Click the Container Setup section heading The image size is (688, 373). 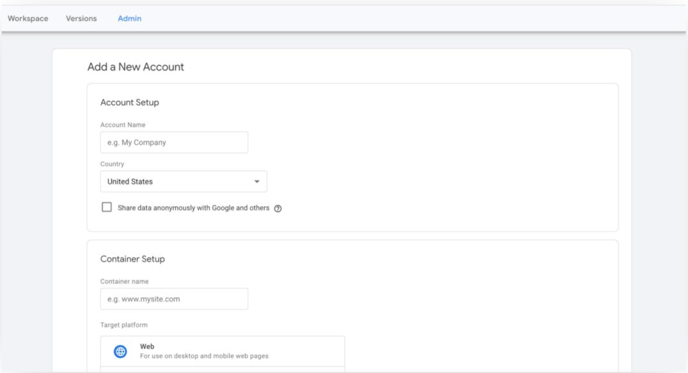pos(133,259)
